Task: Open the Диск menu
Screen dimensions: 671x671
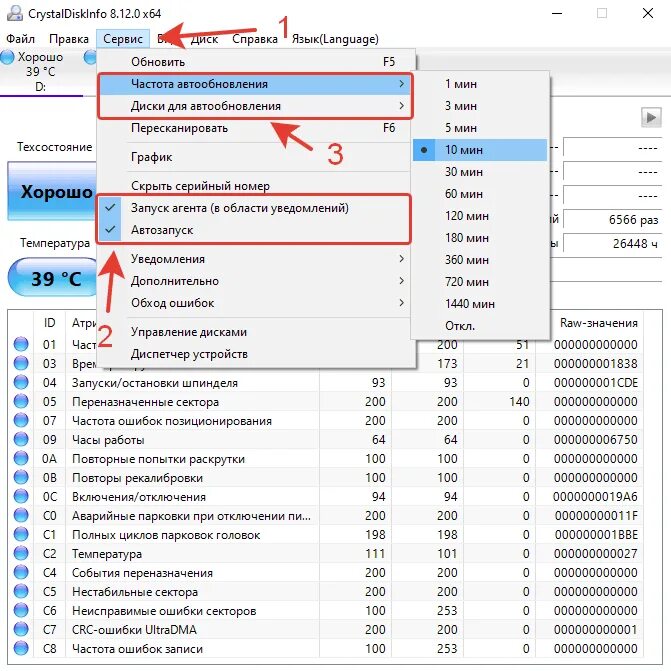Action: [205, 39]
